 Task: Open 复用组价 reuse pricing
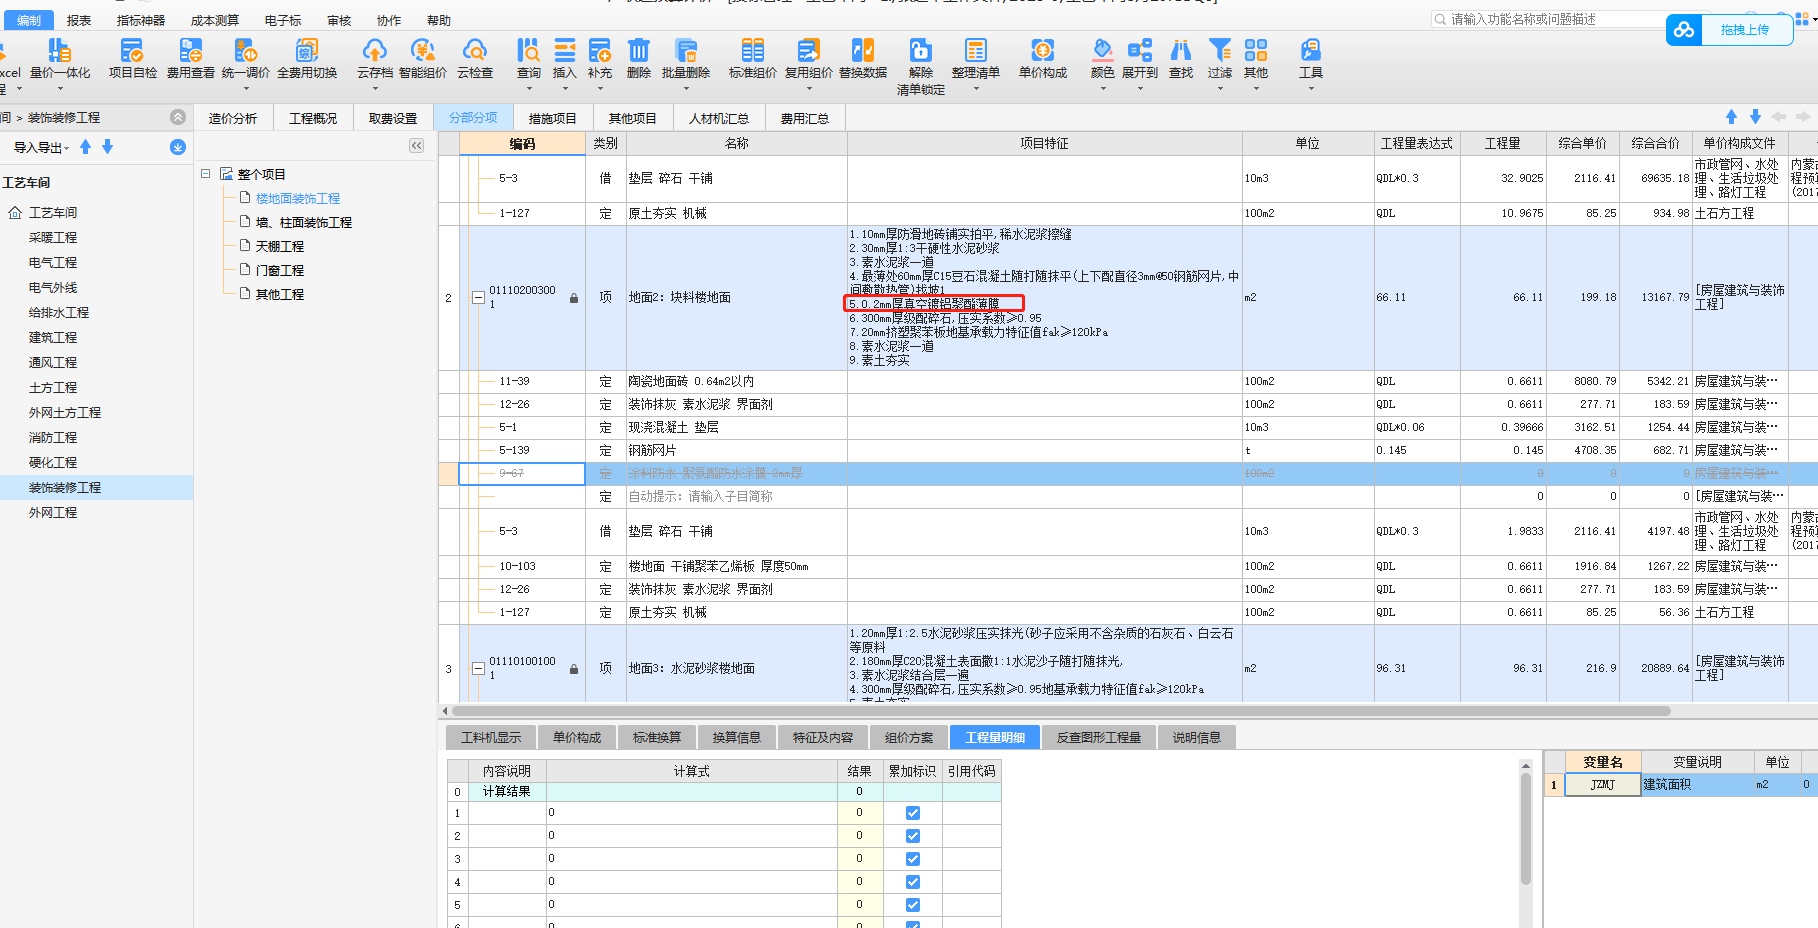tap(808, 58)
